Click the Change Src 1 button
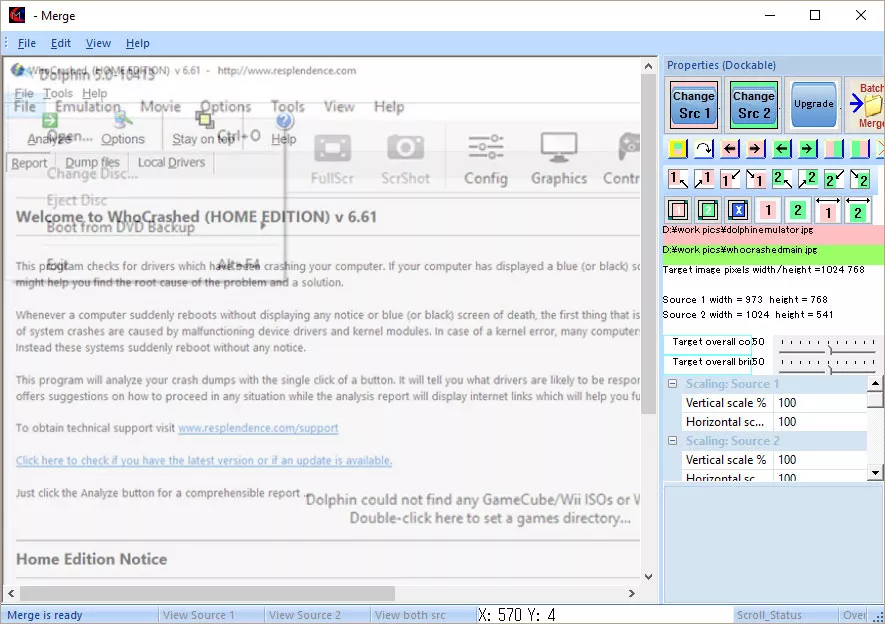885x624 pixels. (694, 105)
